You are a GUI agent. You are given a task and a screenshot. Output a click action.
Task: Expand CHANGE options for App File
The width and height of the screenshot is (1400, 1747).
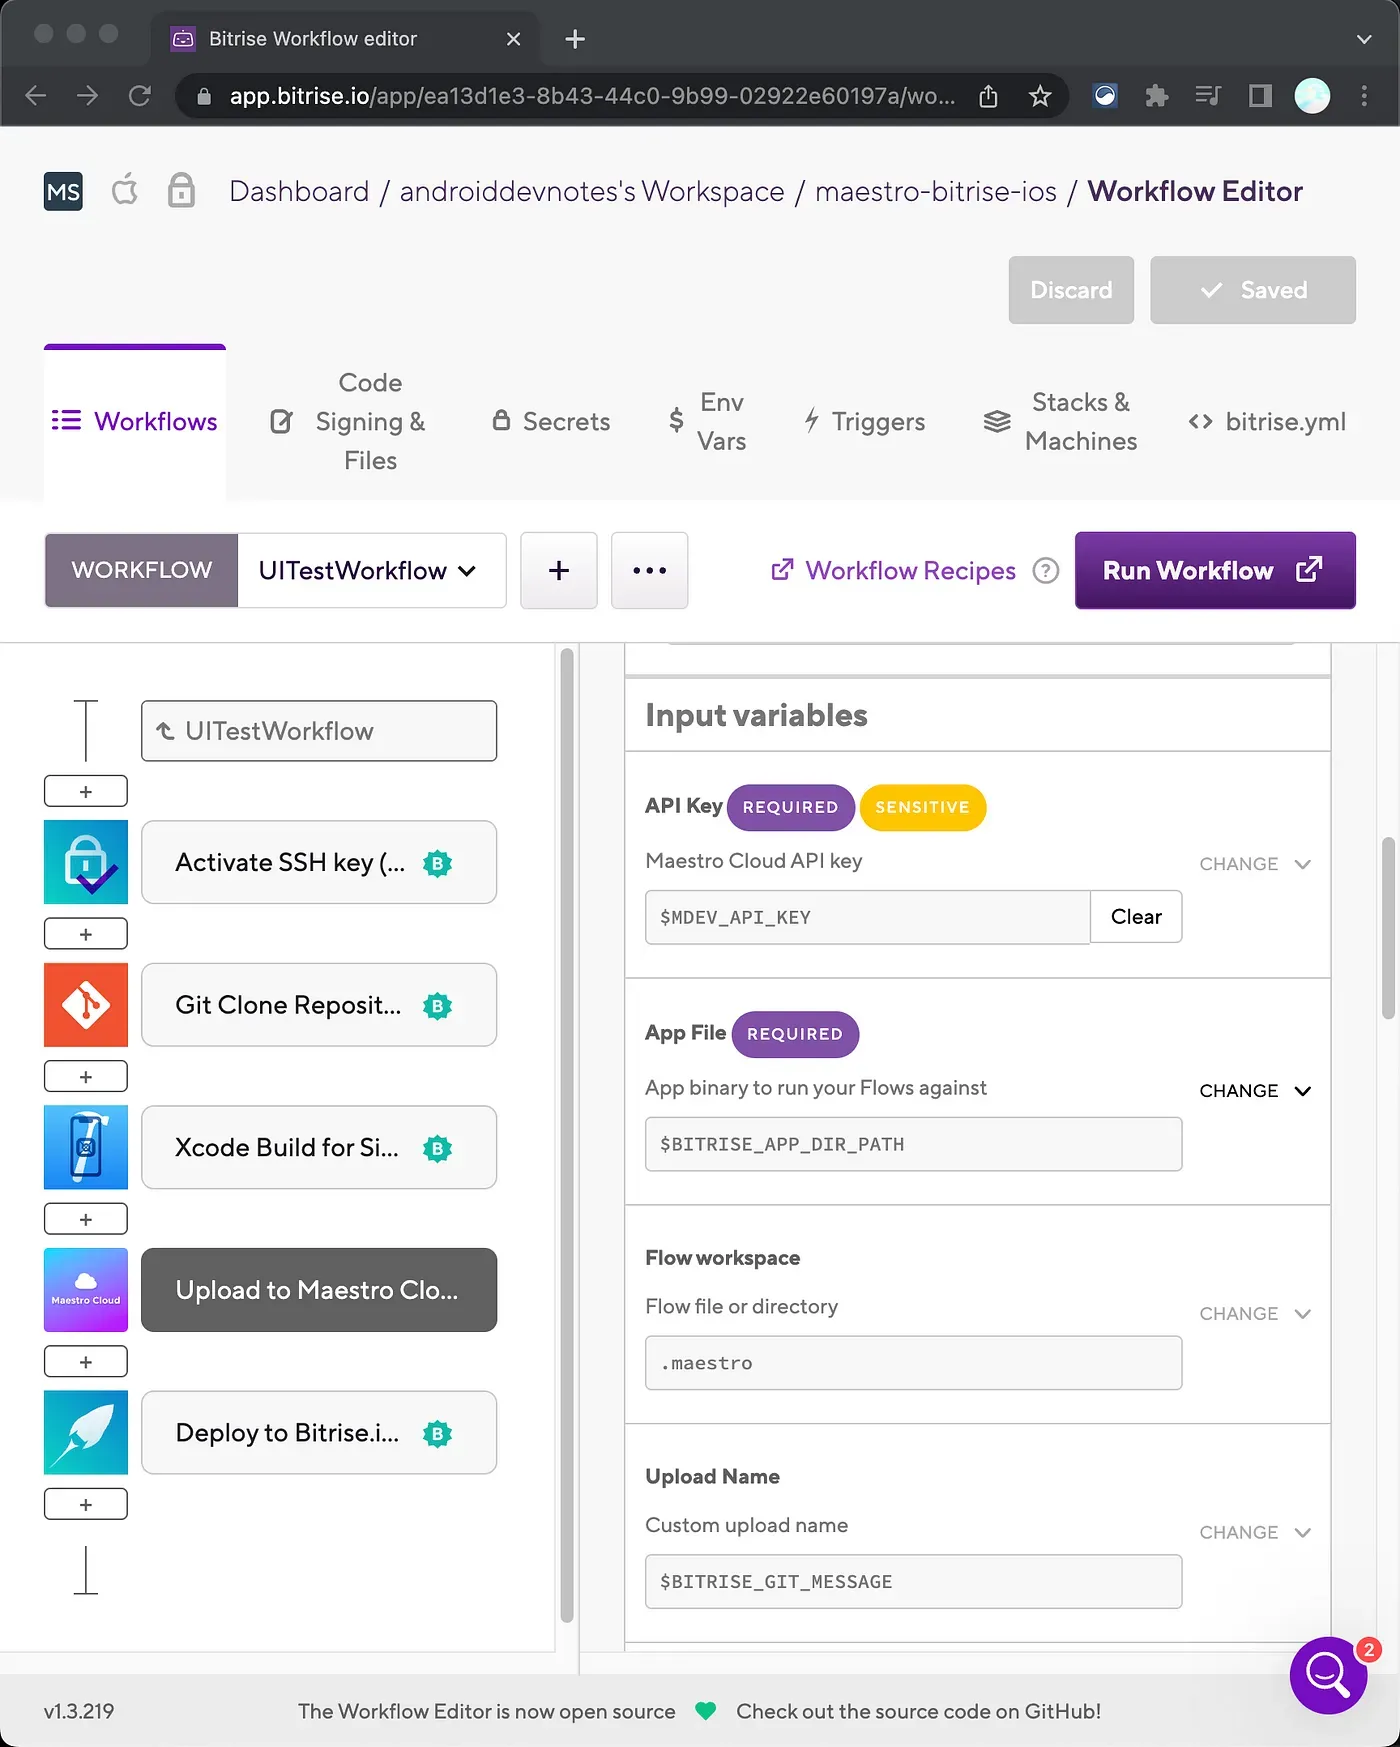coord(1254,1091)
